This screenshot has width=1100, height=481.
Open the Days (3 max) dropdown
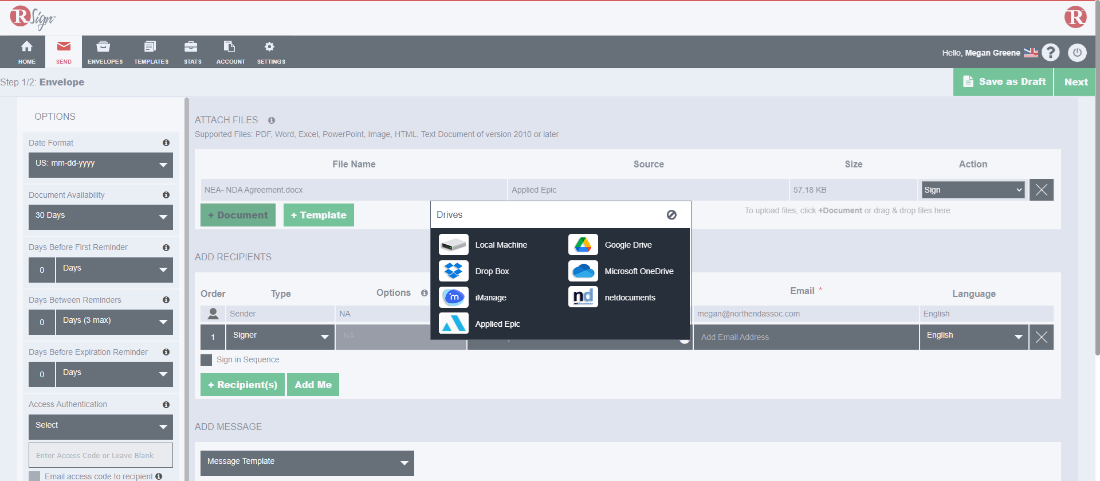pyautogui.click(x=114, y=322)
